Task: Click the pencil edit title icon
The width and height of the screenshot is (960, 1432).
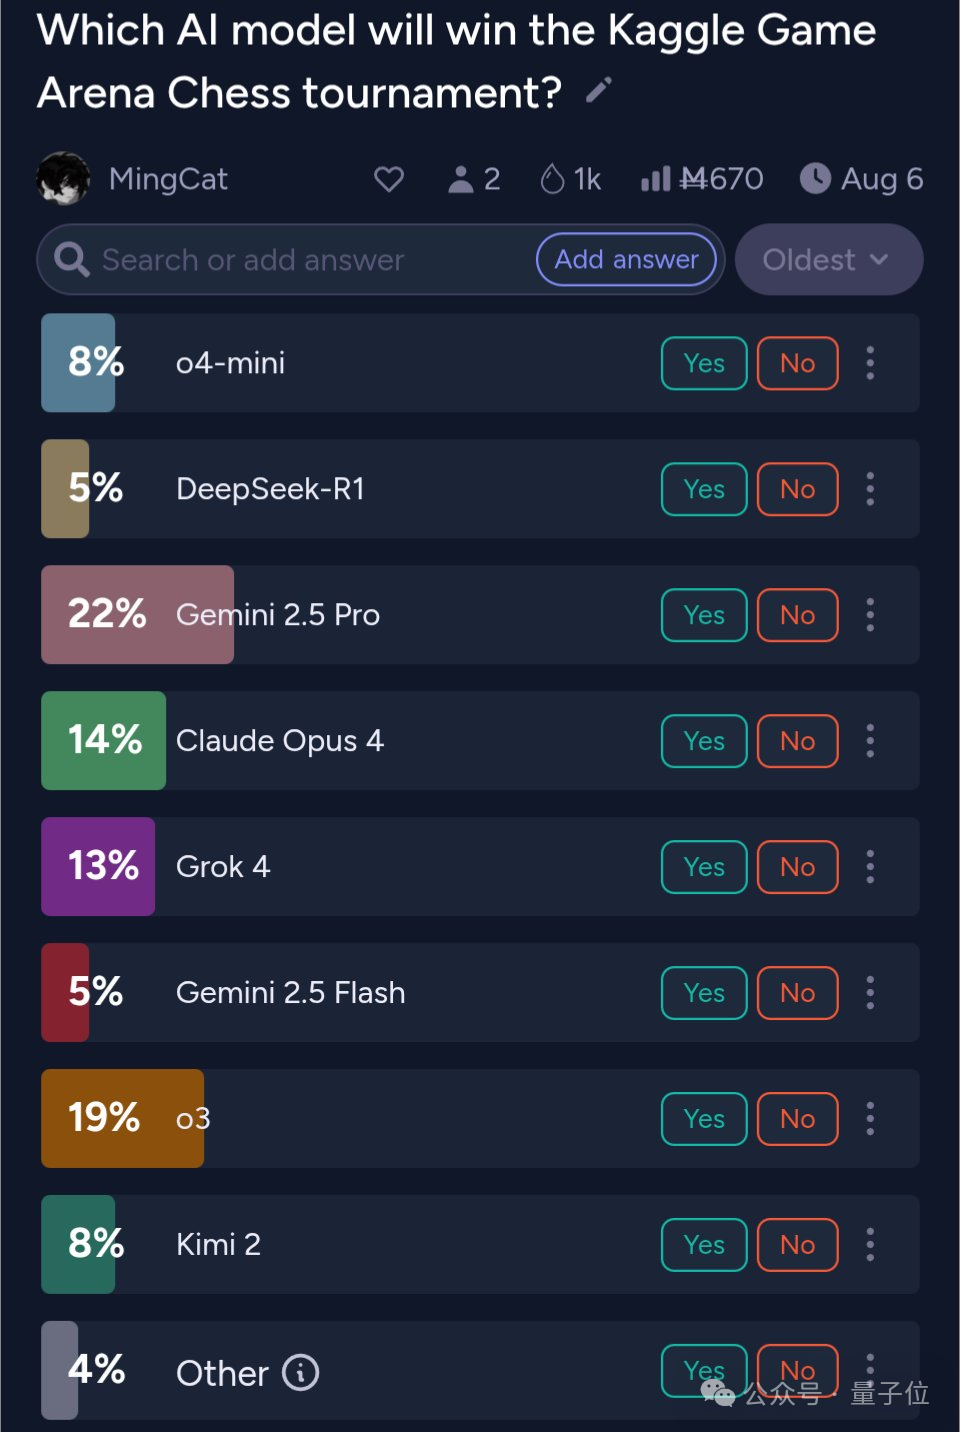Action: coord(598,91)
